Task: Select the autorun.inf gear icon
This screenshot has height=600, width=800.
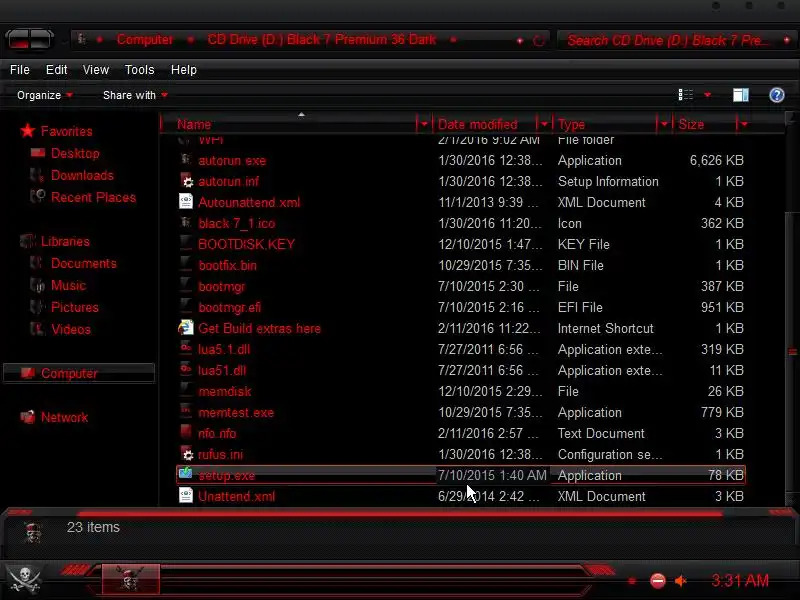Action: point(187,181)
